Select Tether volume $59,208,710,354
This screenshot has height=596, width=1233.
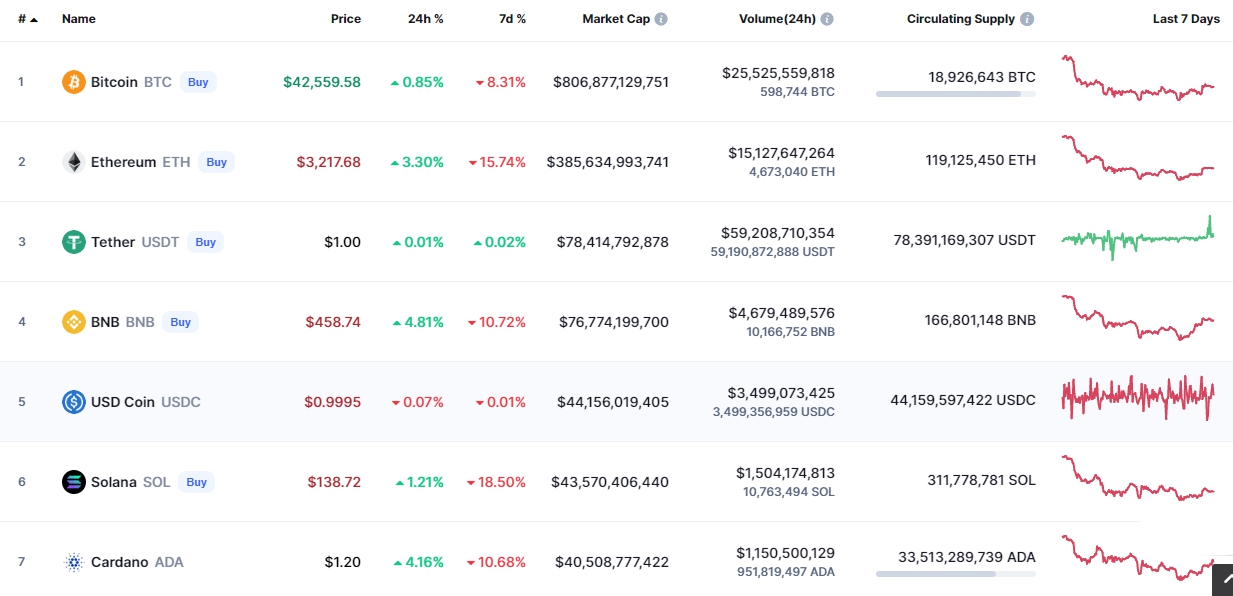[778, 233]
